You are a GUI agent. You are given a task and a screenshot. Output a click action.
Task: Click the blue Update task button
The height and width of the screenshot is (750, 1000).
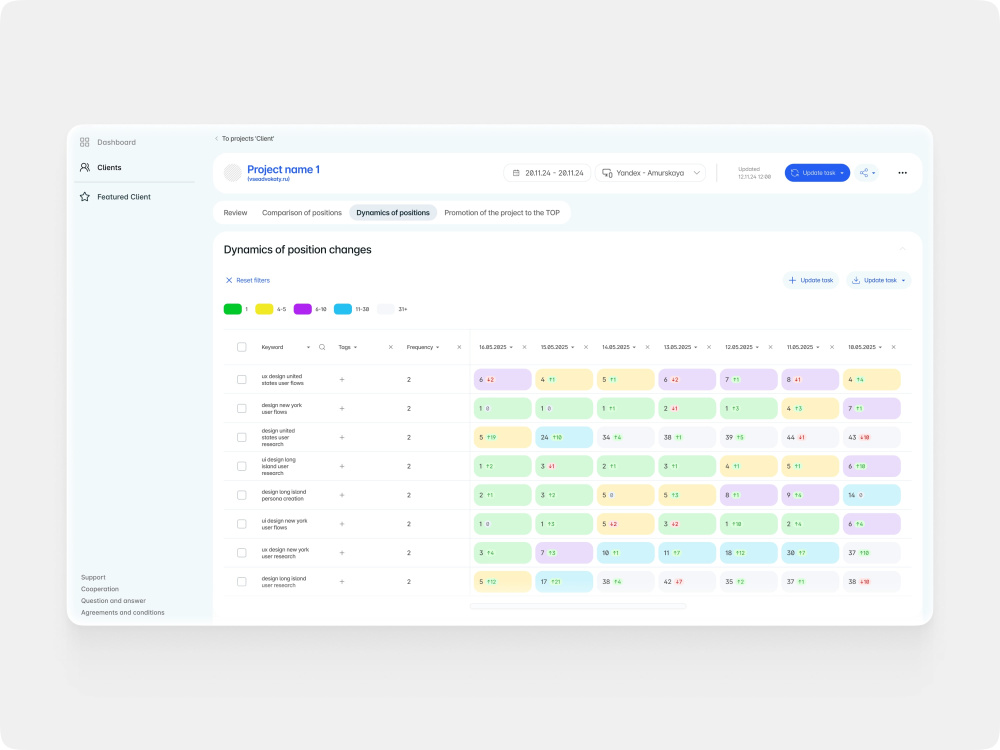coord(817,173)
